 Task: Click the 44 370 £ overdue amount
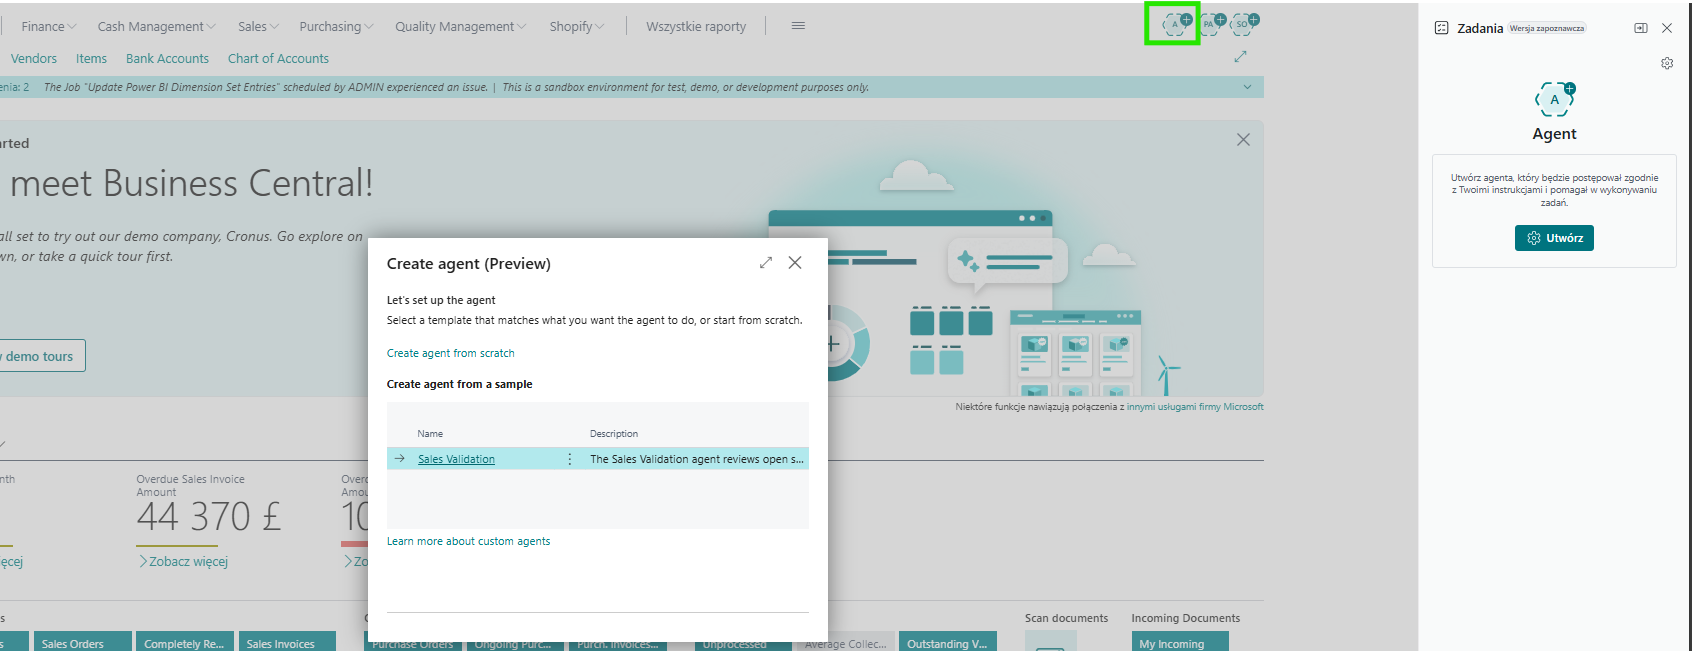coord(209,517)
